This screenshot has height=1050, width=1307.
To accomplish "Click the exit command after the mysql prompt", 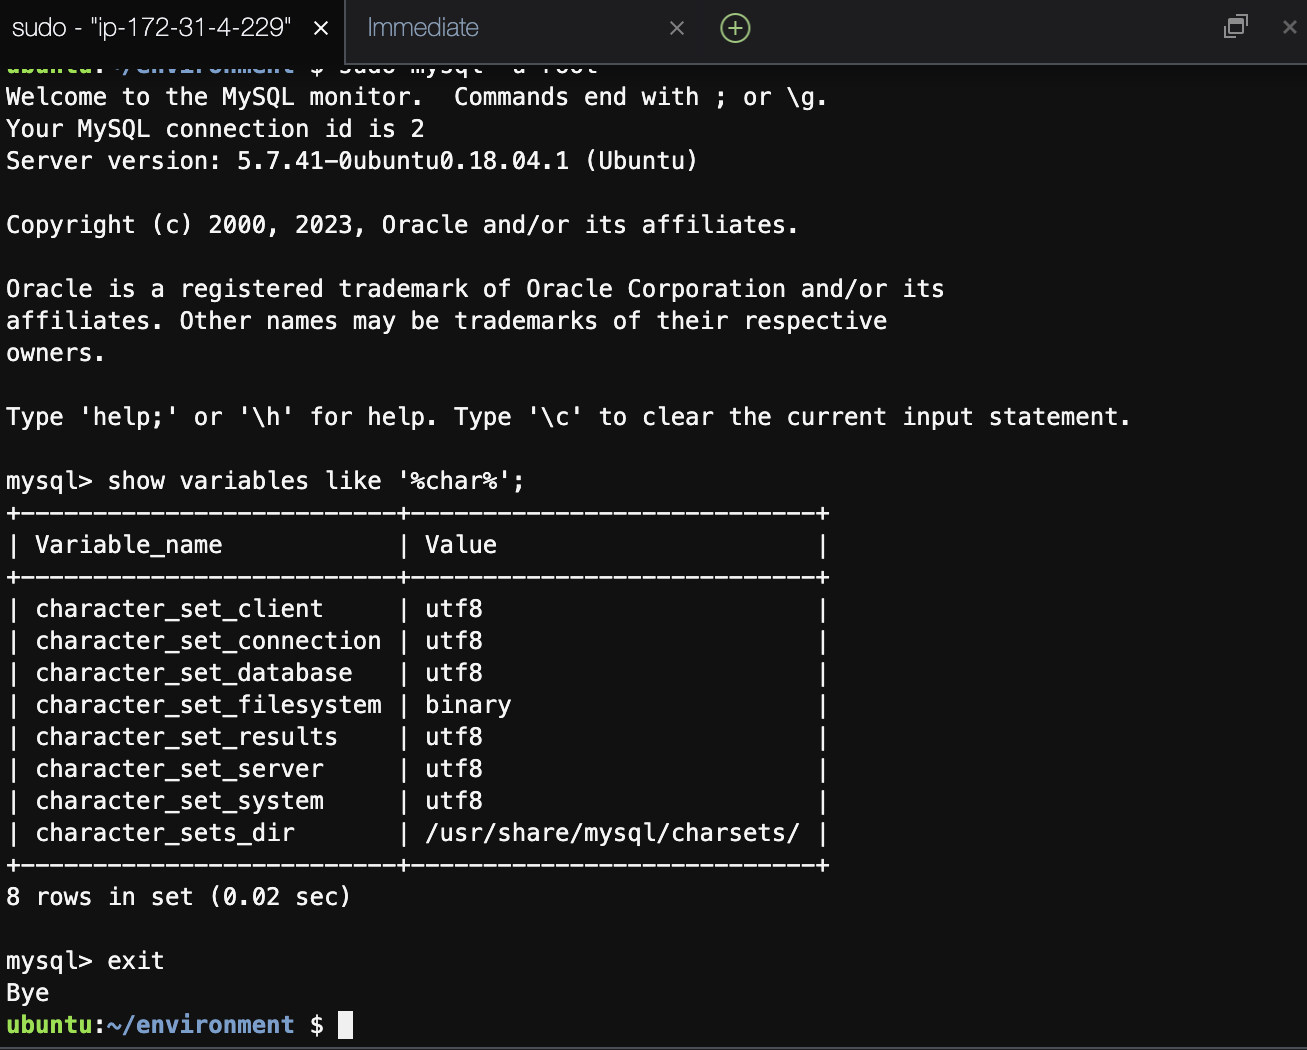I will tap(136, 960).
